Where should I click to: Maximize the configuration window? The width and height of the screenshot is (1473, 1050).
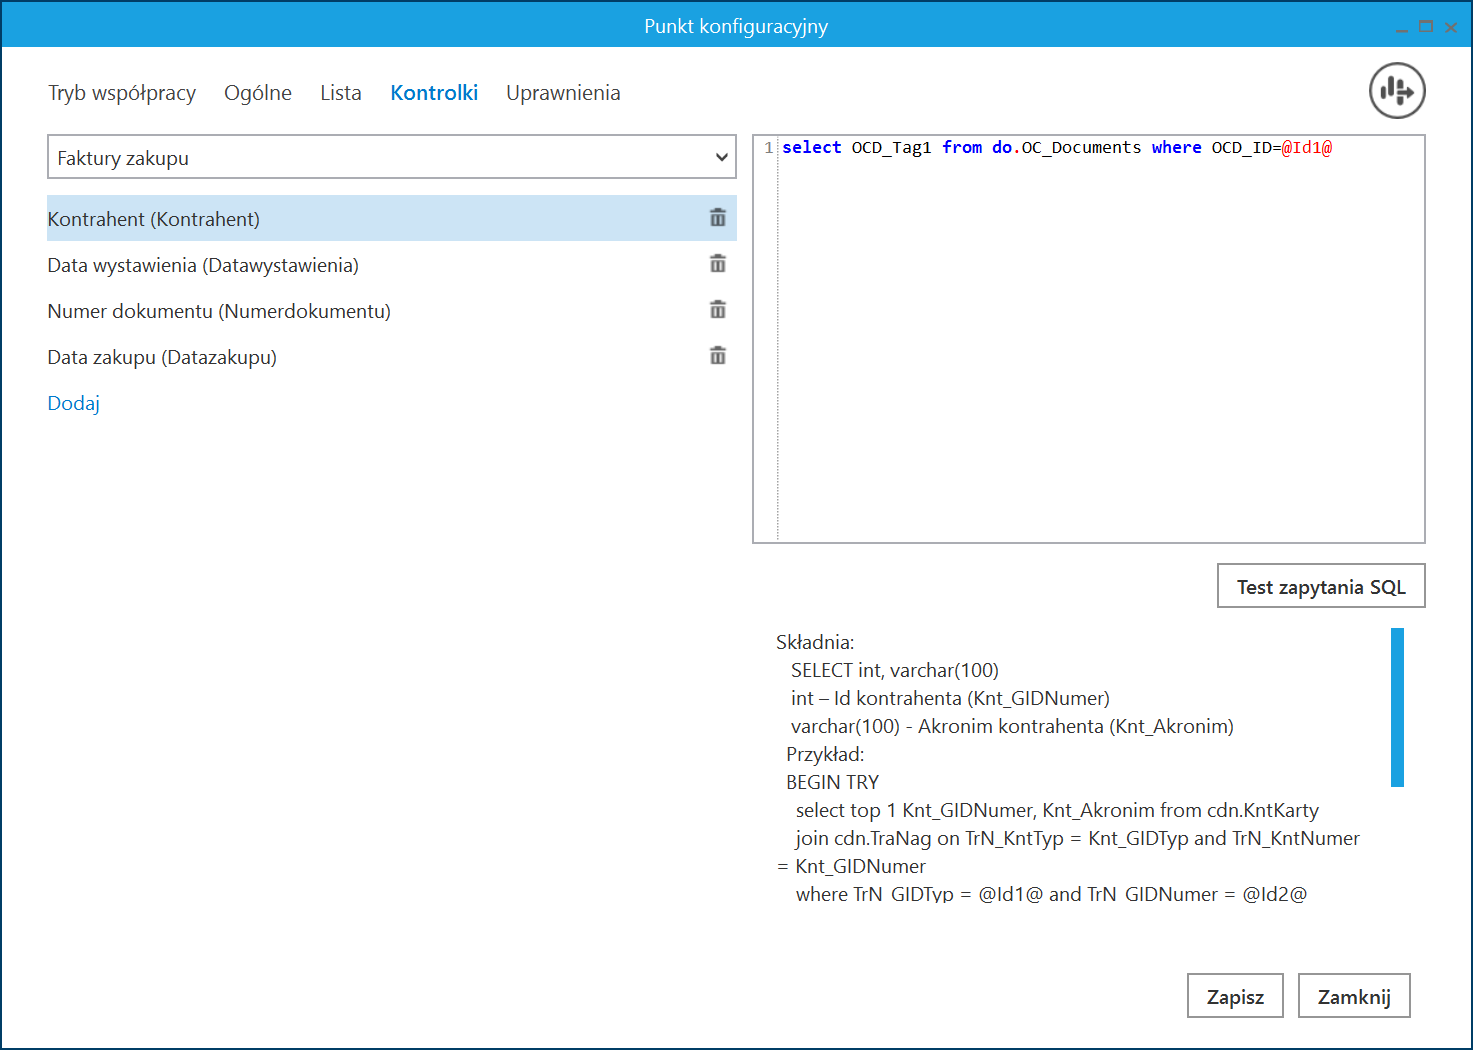coord(1426,27)
